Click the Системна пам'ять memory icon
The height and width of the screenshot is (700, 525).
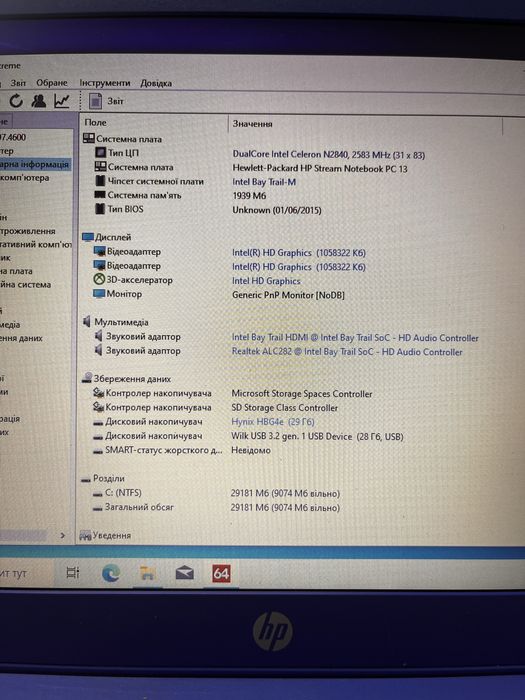[x=100, y=195]
